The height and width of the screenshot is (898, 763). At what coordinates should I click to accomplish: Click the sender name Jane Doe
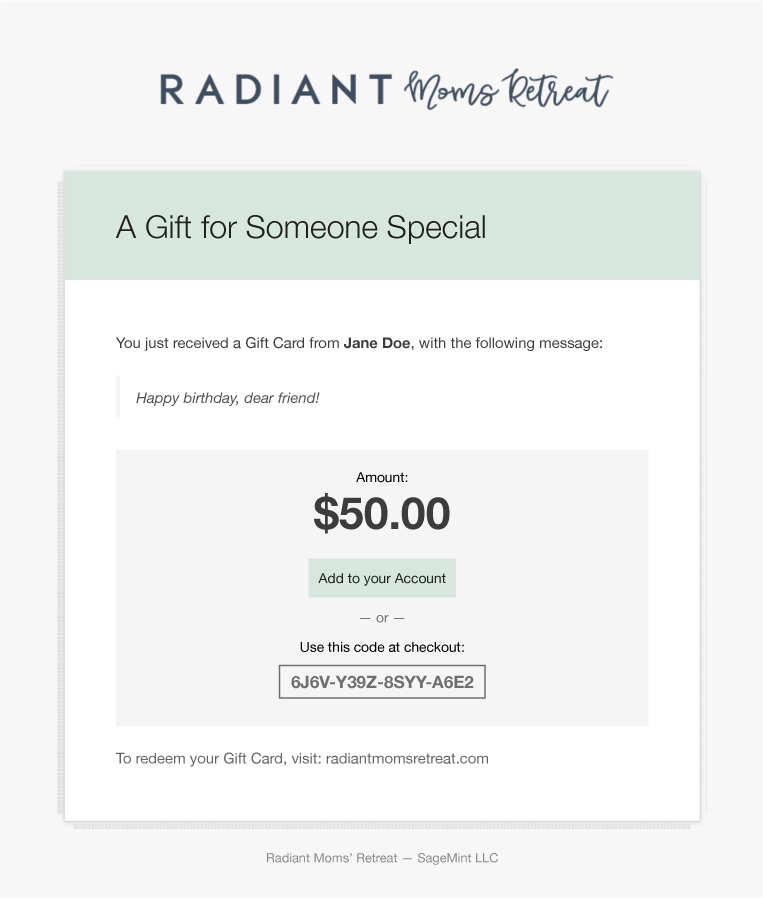tap(377, 343)
